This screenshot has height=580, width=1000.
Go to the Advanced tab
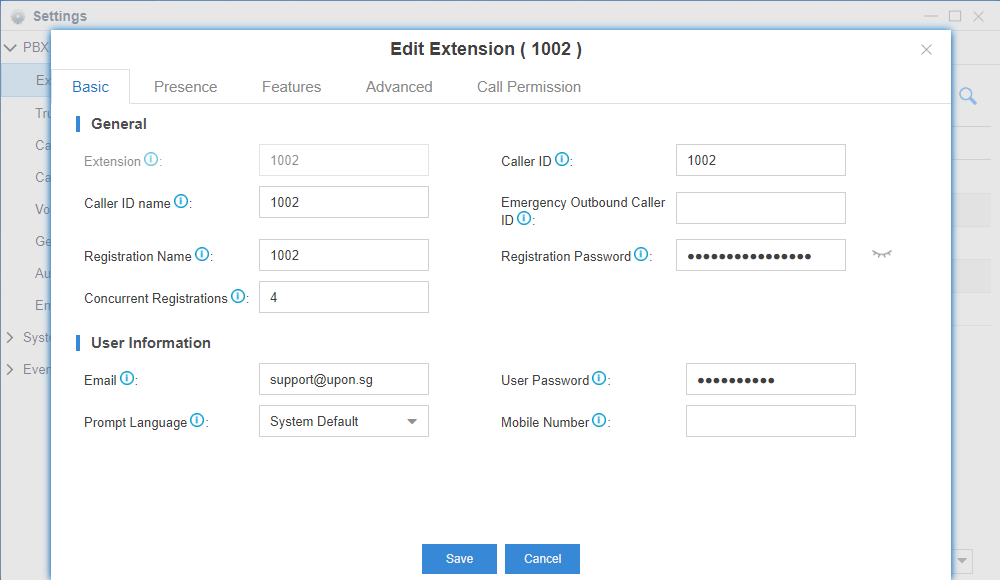[399, 87]
